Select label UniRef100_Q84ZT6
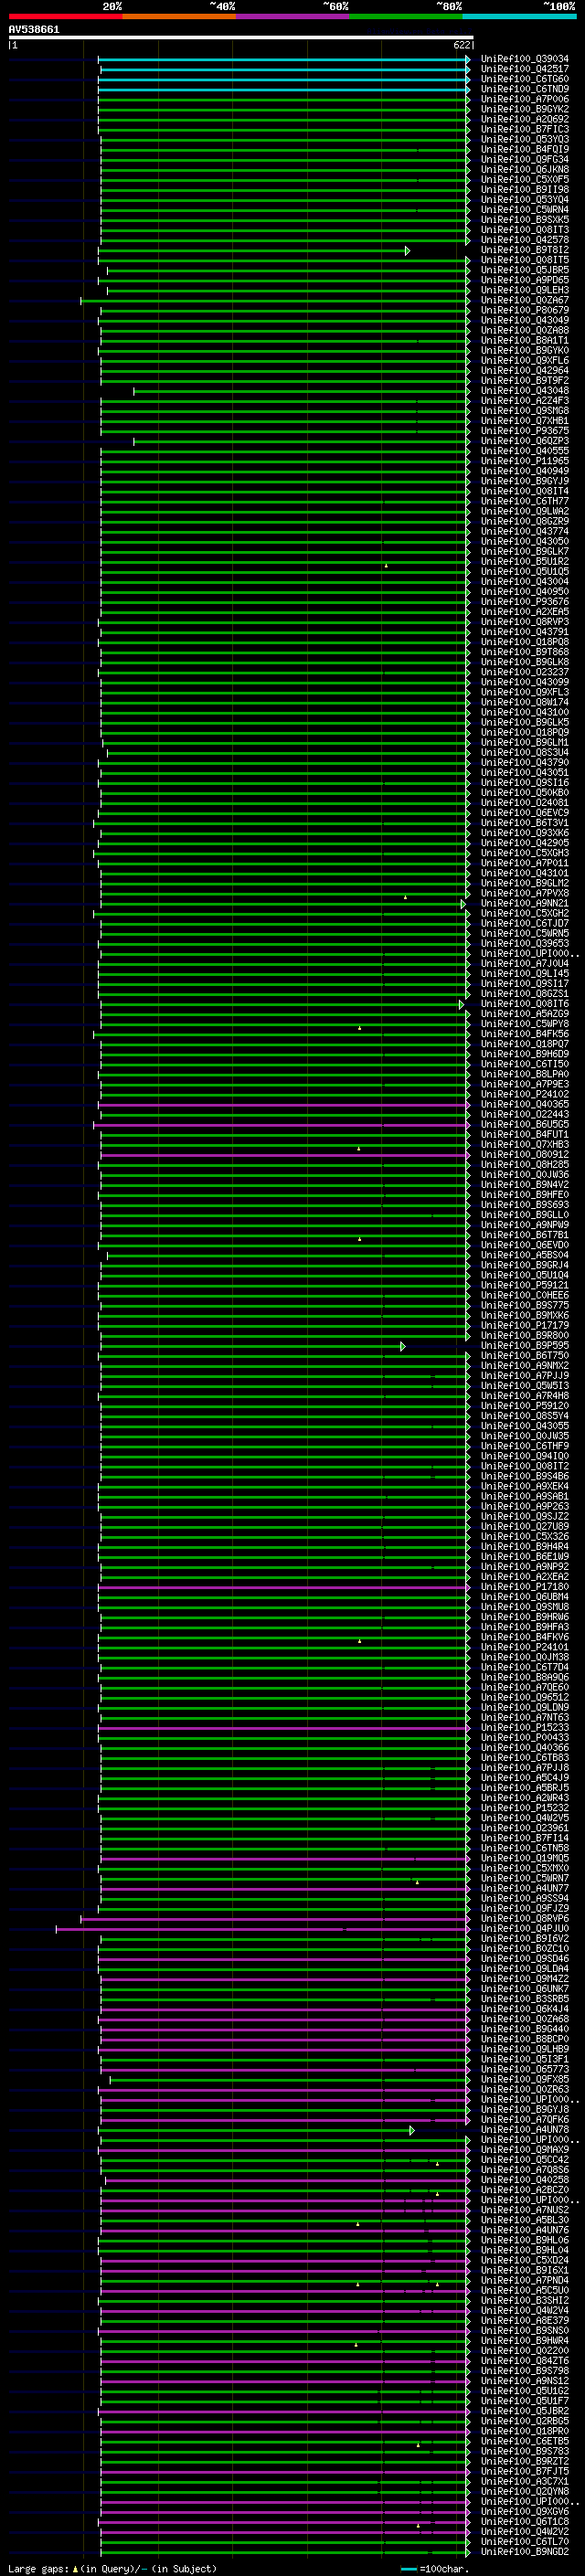The image size is (585, 2576). click(x=525, y=2361)
